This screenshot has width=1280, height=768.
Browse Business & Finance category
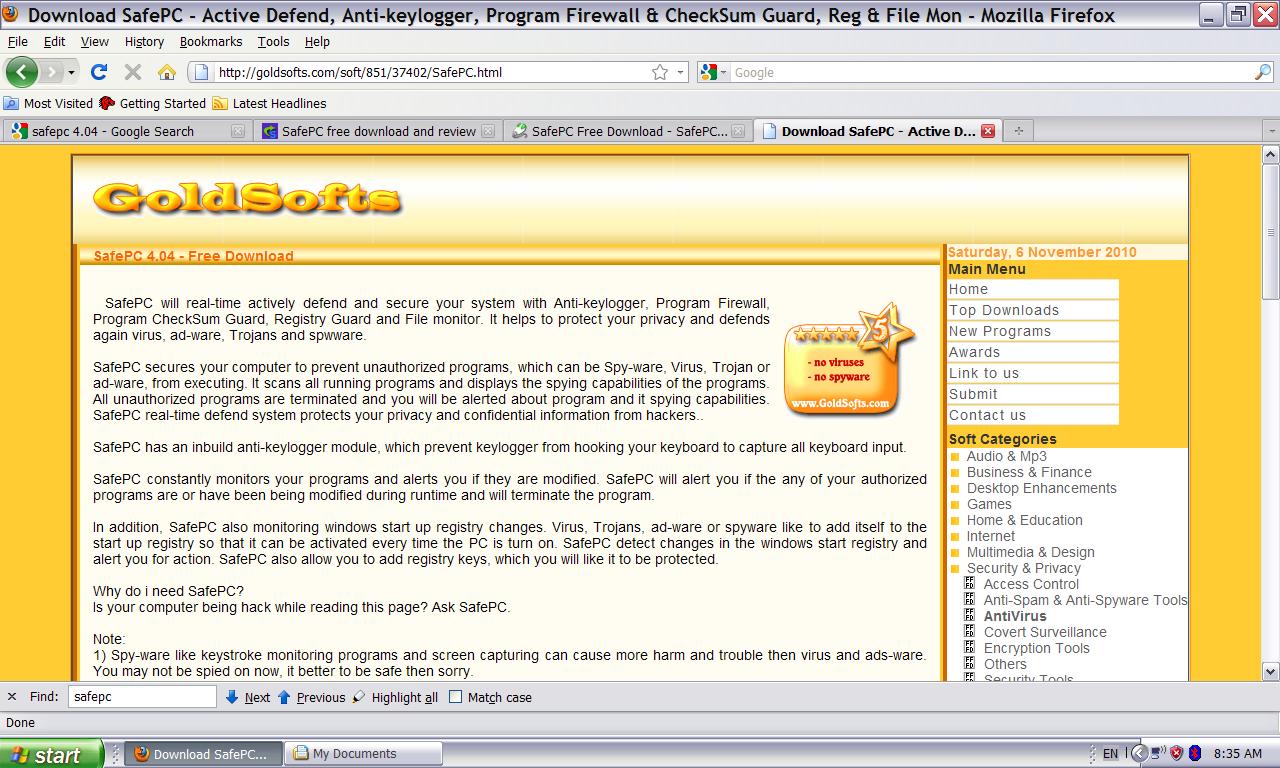tap(1029, 472)
